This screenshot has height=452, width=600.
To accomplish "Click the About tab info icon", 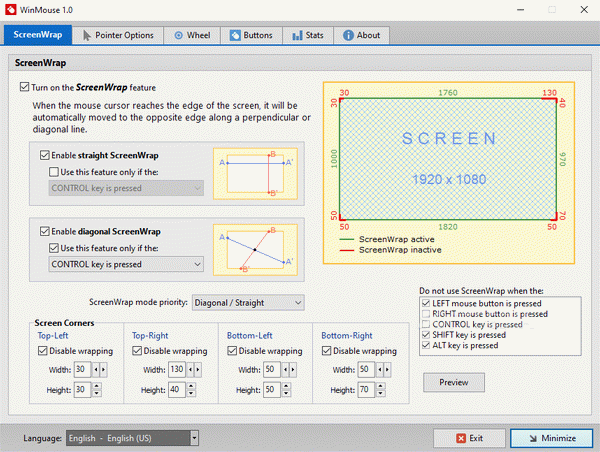I will 348,35.
